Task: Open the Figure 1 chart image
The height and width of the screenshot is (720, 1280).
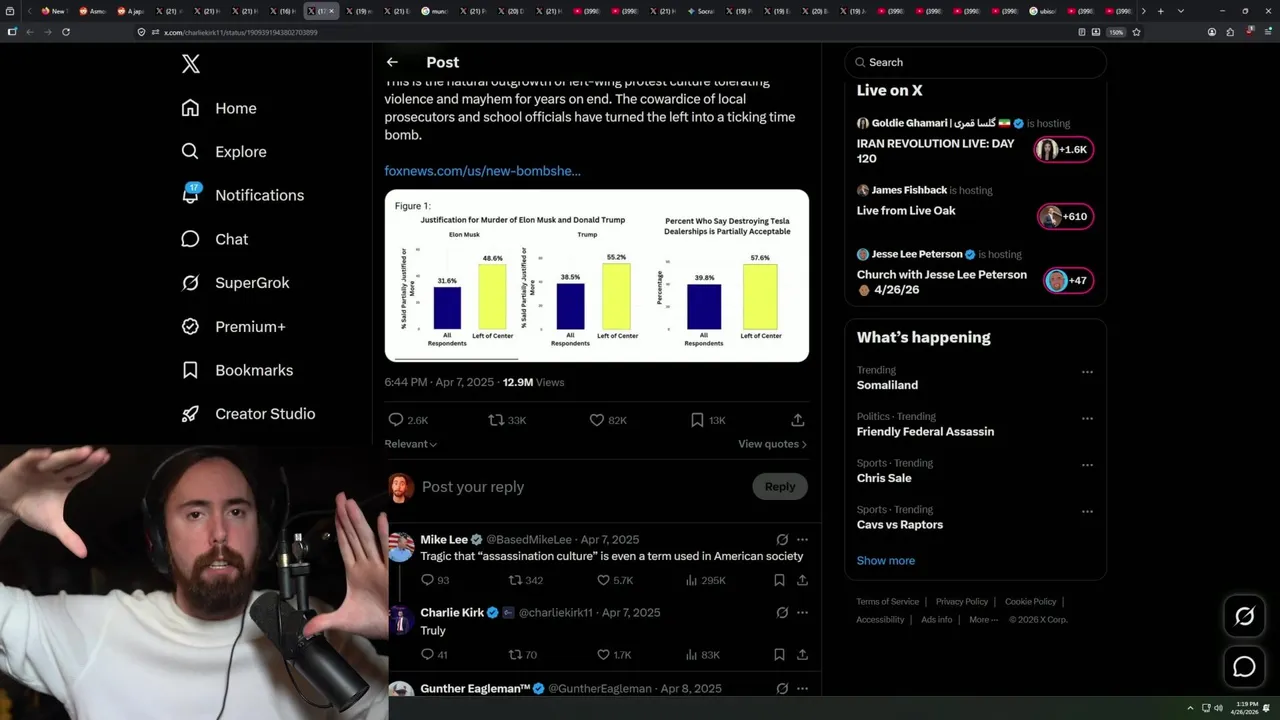Action: point(597,276)
